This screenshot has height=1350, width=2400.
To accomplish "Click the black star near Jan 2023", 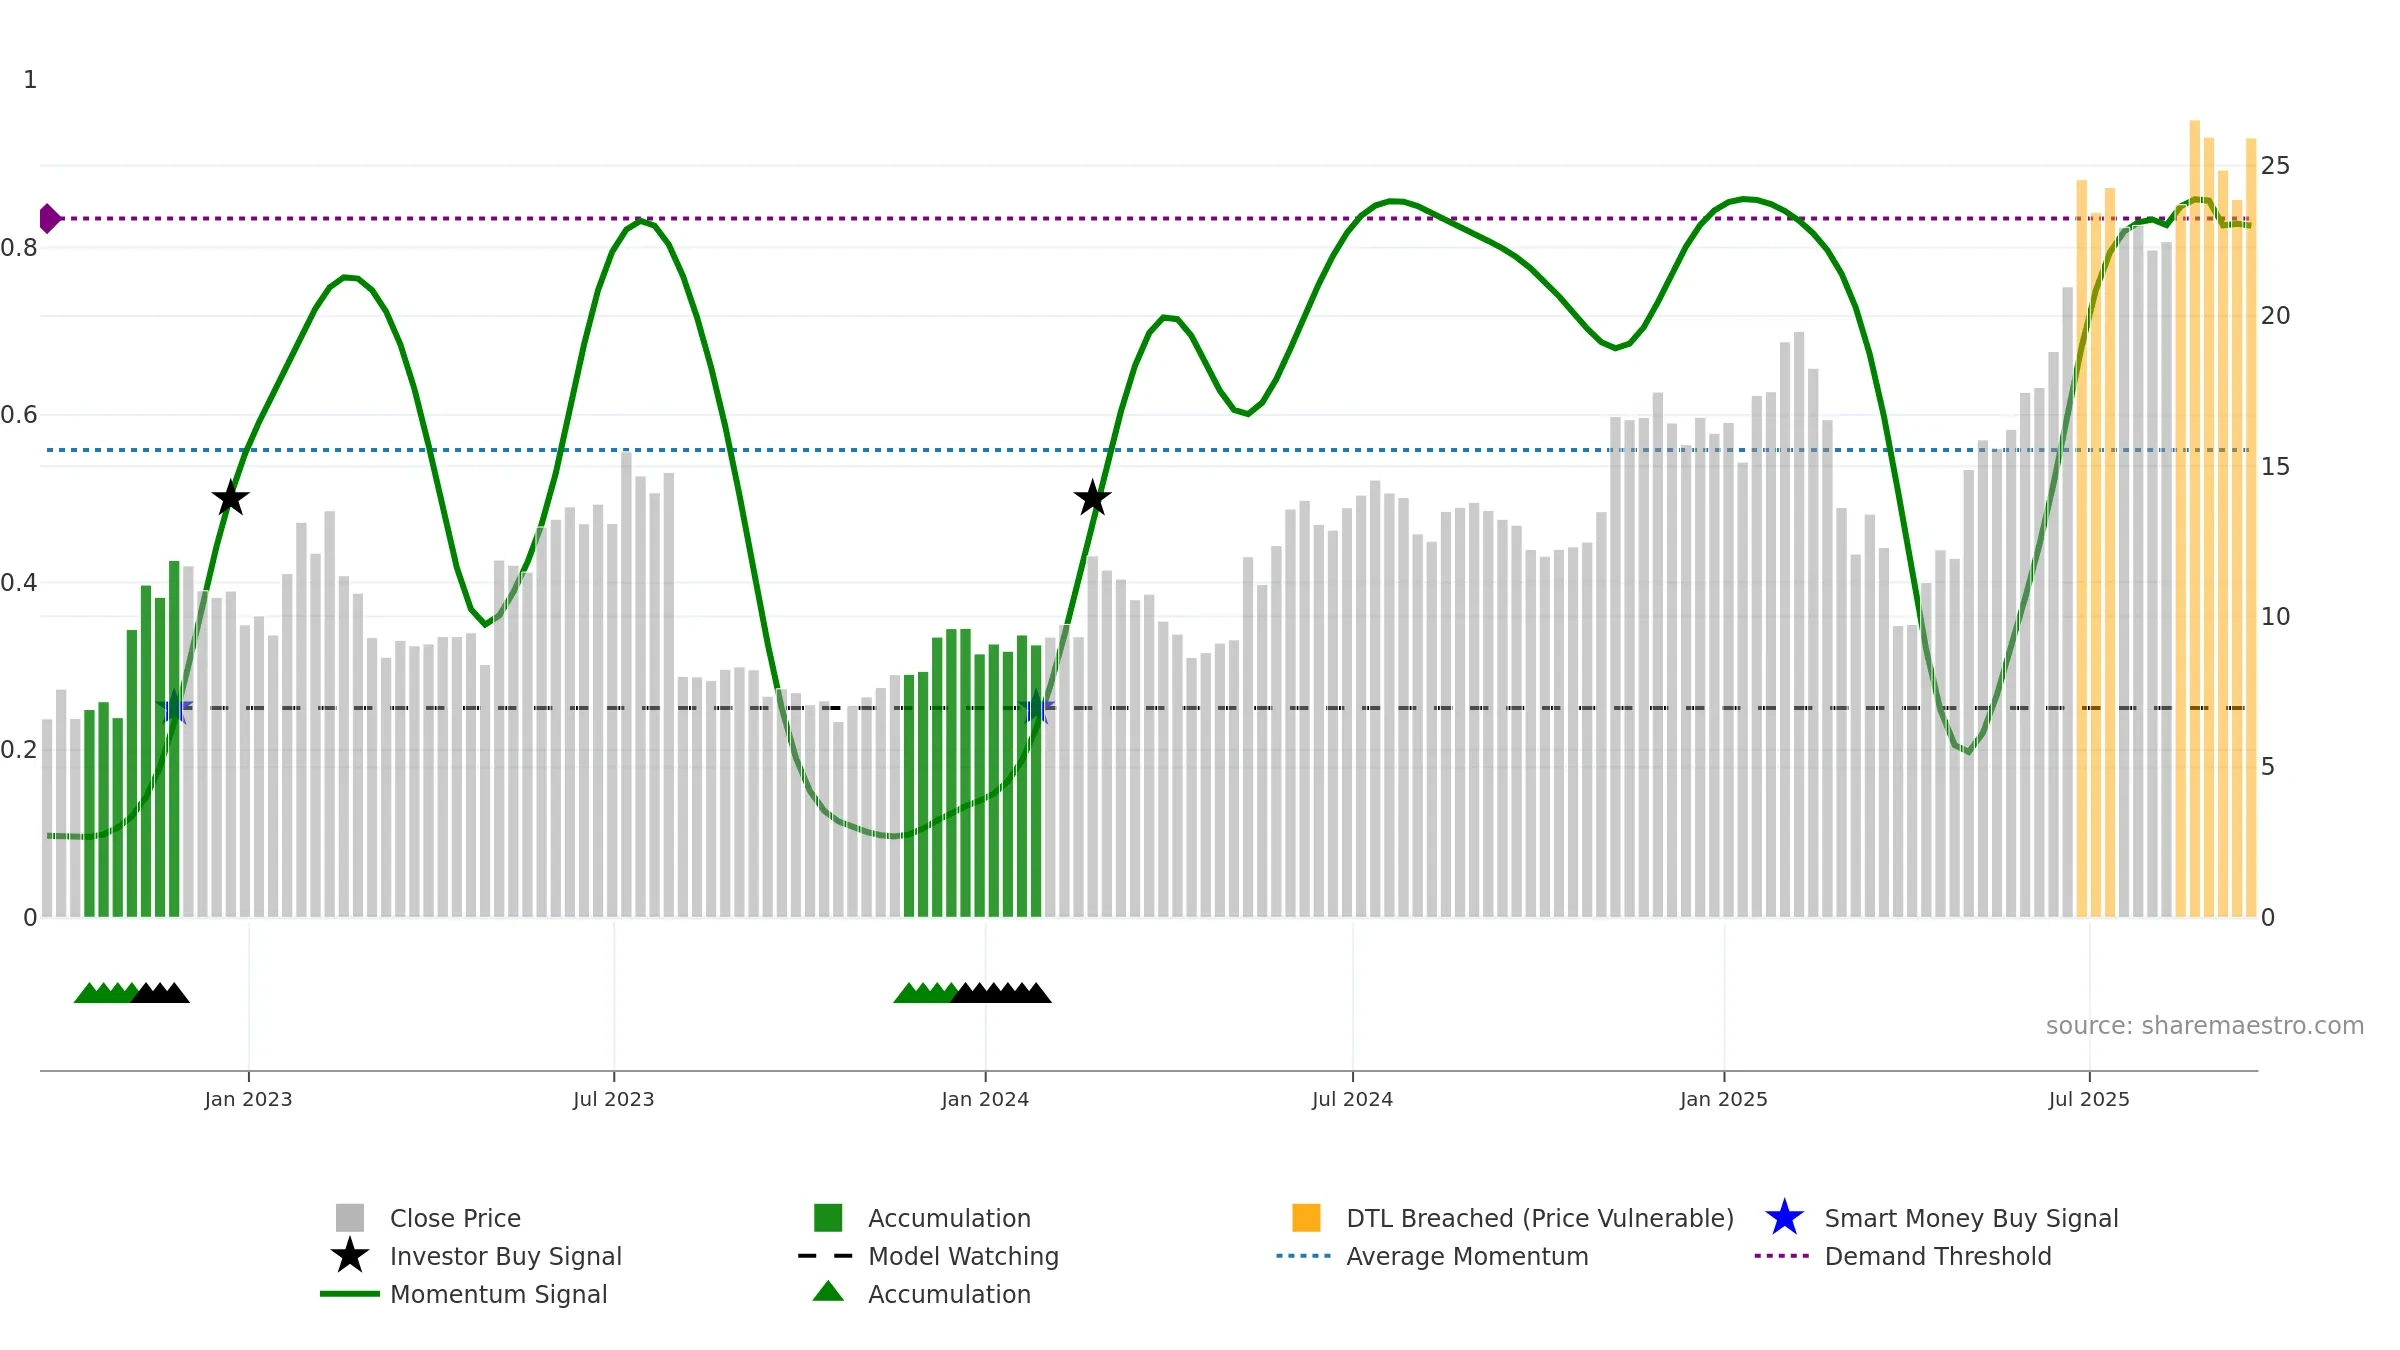I will pyautogui.click(x=230, y=498).
